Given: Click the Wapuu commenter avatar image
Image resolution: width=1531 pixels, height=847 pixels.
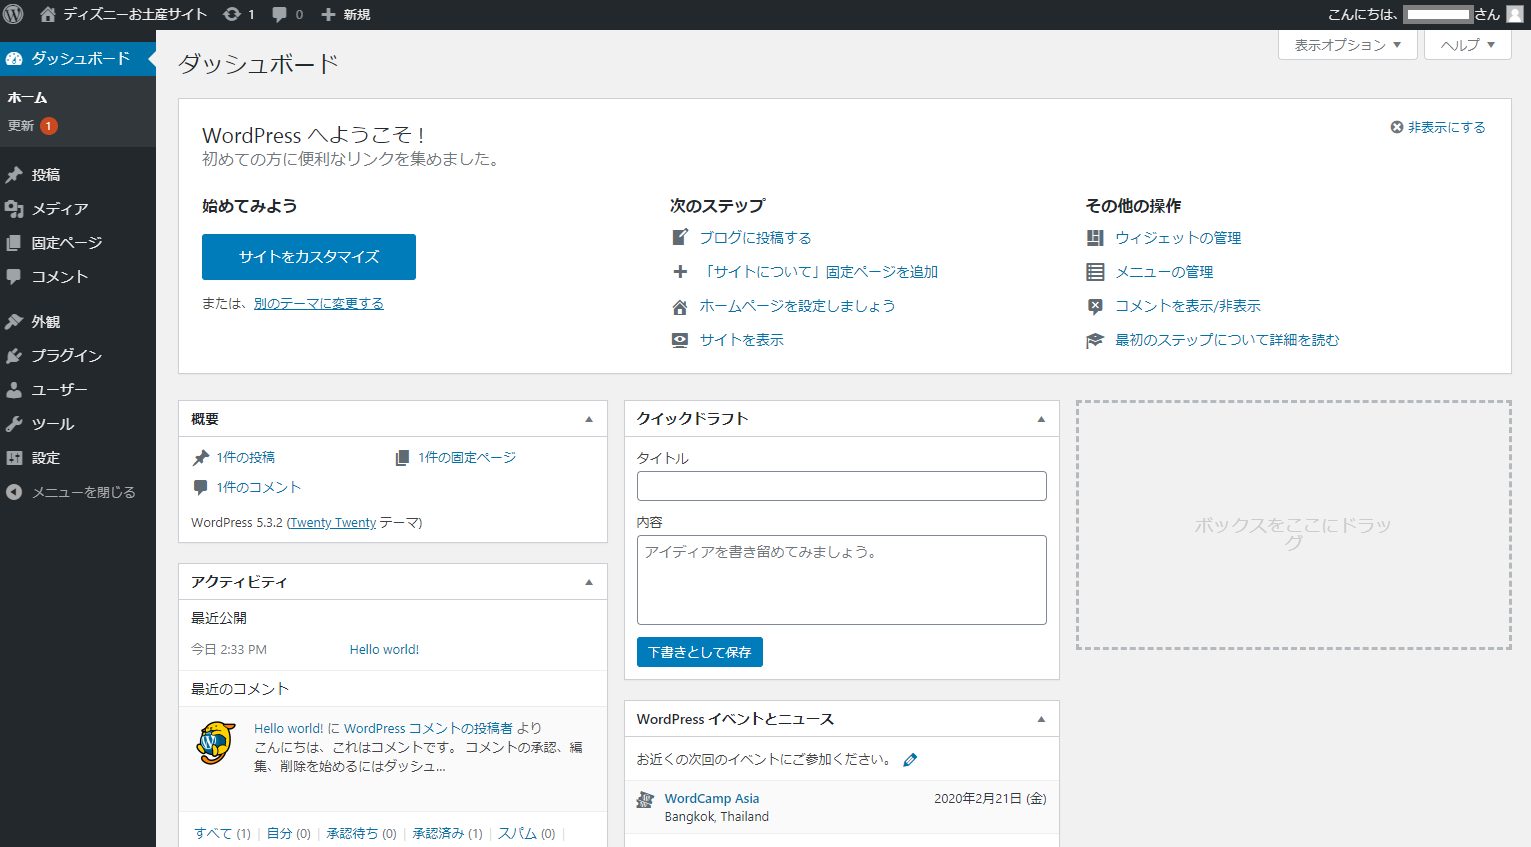Looking at the screenshot, I should point(216,743).
